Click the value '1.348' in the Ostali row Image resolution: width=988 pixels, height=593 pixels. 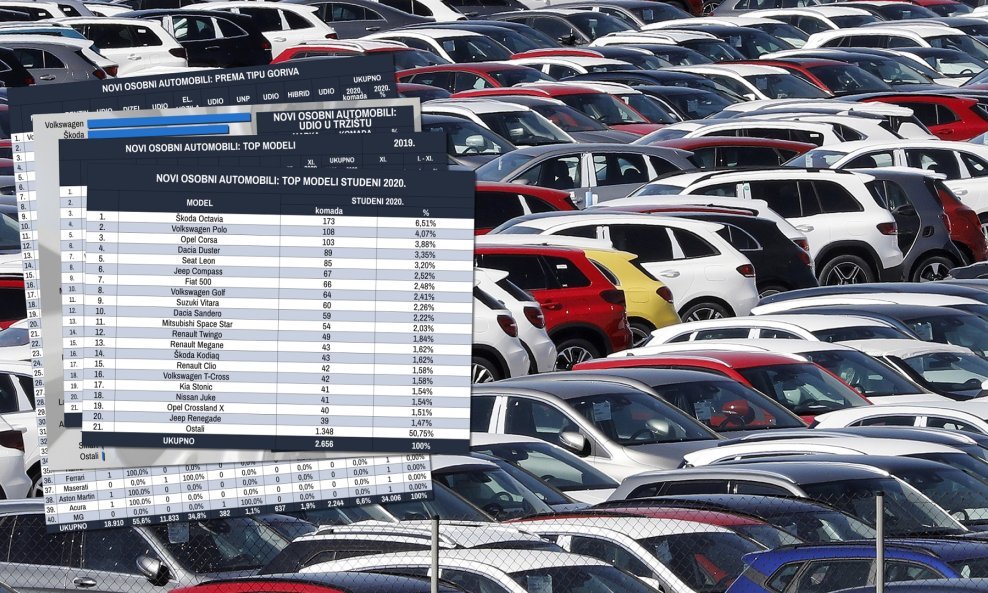[324, 432]
